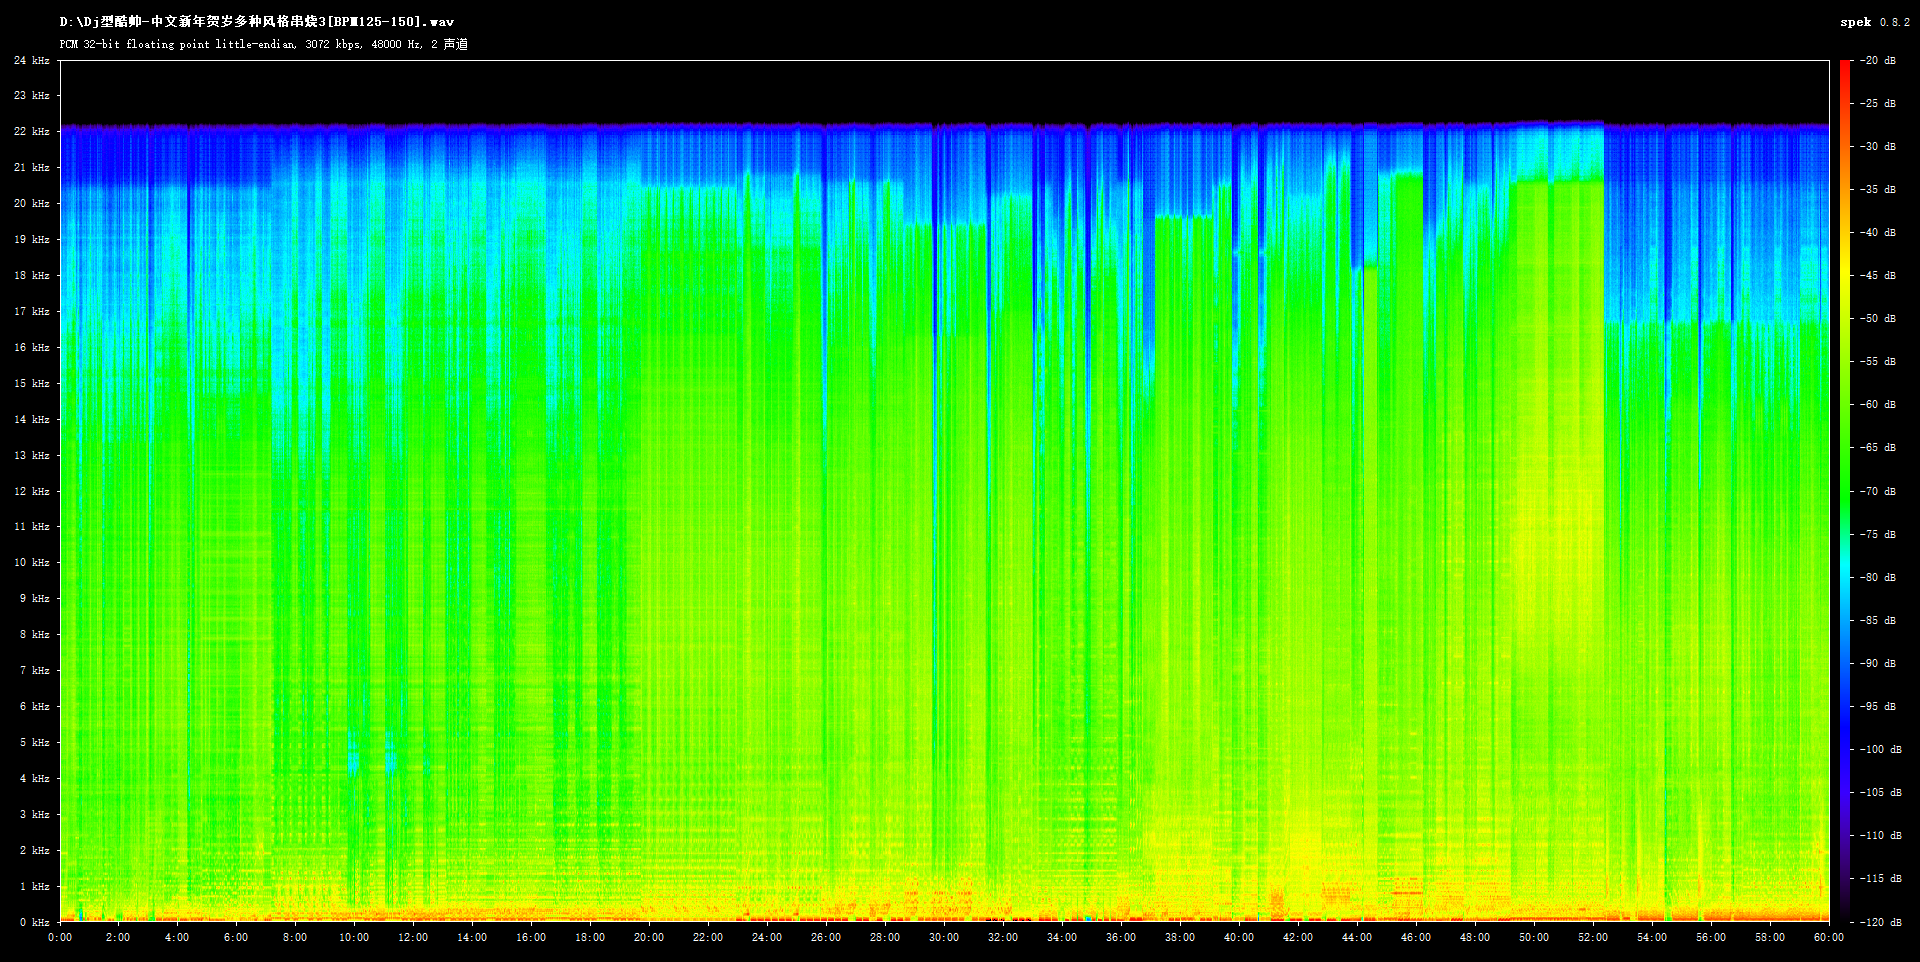Image resolution: width=1920 pixels, height=962 pixels.
Task: Select the 30:00 time axis marker
Action: pos(944,938)
